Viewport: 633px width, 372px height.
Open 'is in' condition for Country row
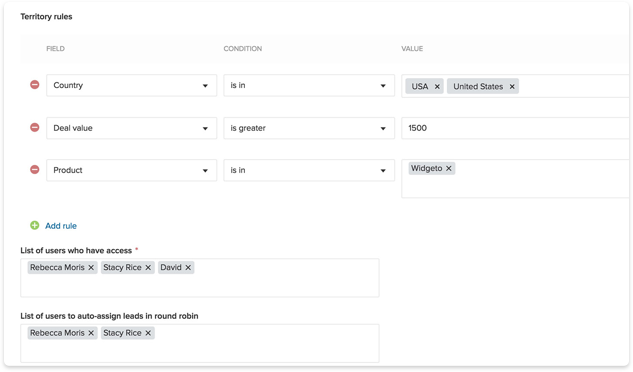(x=309, y=85)
